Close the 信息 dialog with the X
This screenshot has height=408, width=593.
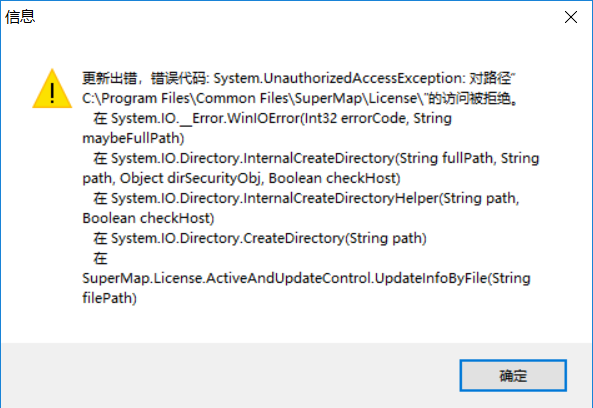[571, 17]
